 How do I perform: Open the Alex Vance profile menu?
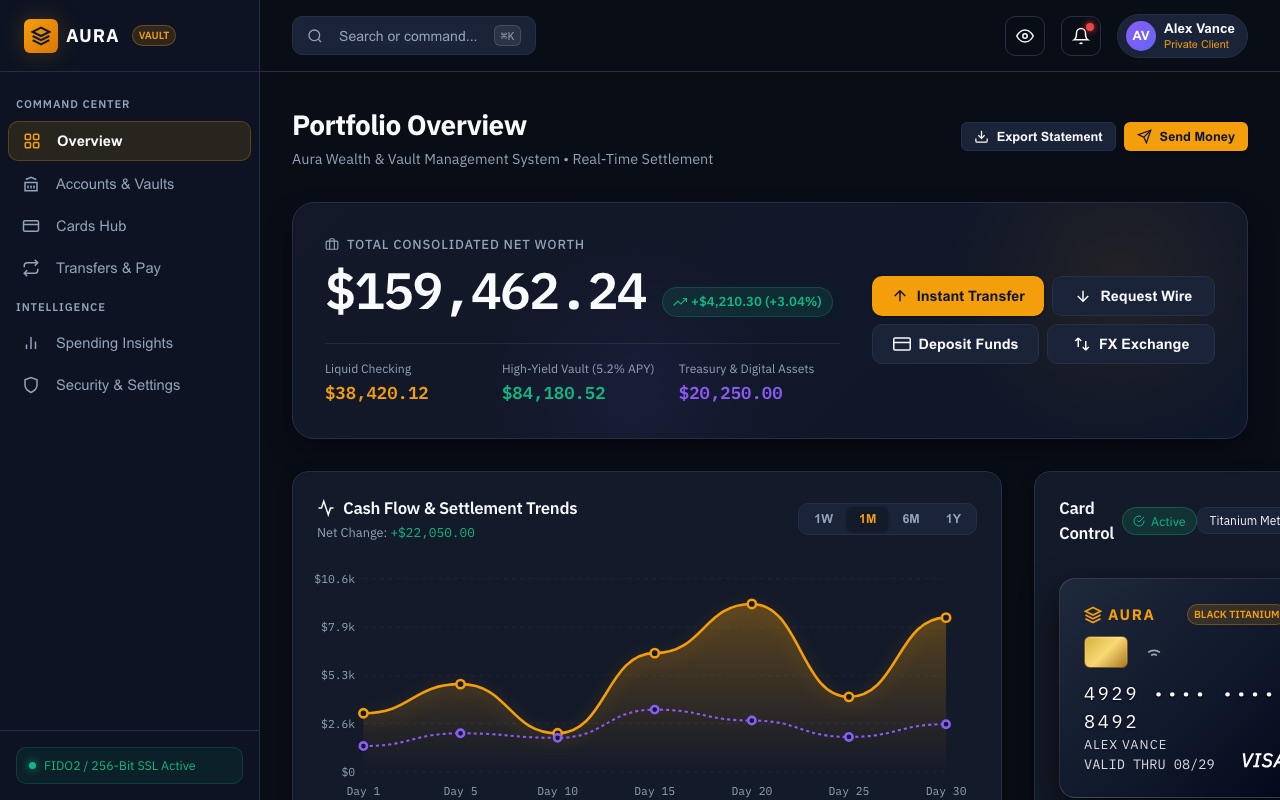(x=1182, y=36)
